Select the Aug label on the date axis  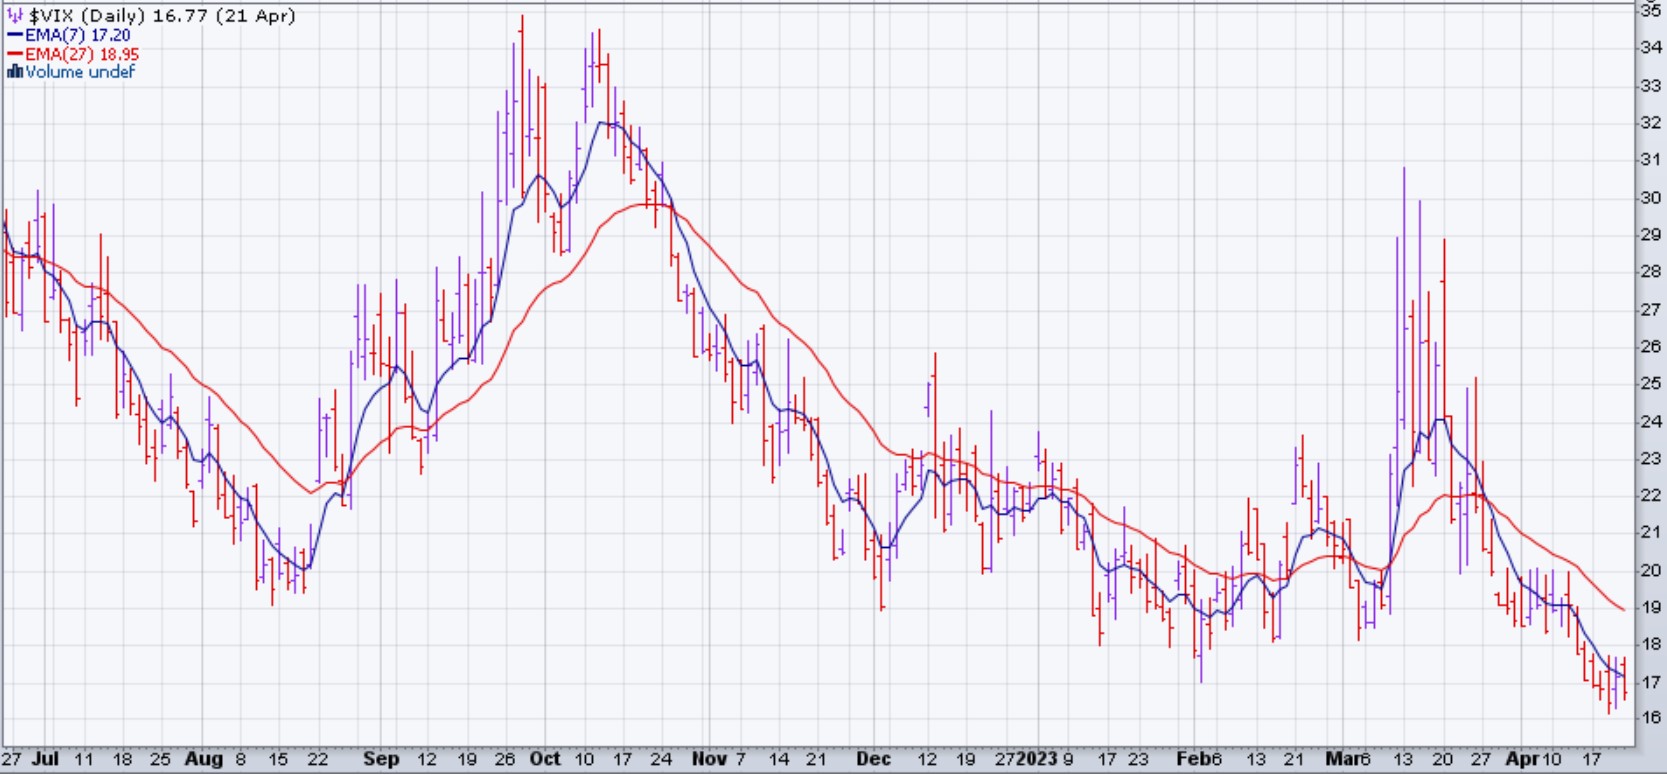click(x=203, y=759)
